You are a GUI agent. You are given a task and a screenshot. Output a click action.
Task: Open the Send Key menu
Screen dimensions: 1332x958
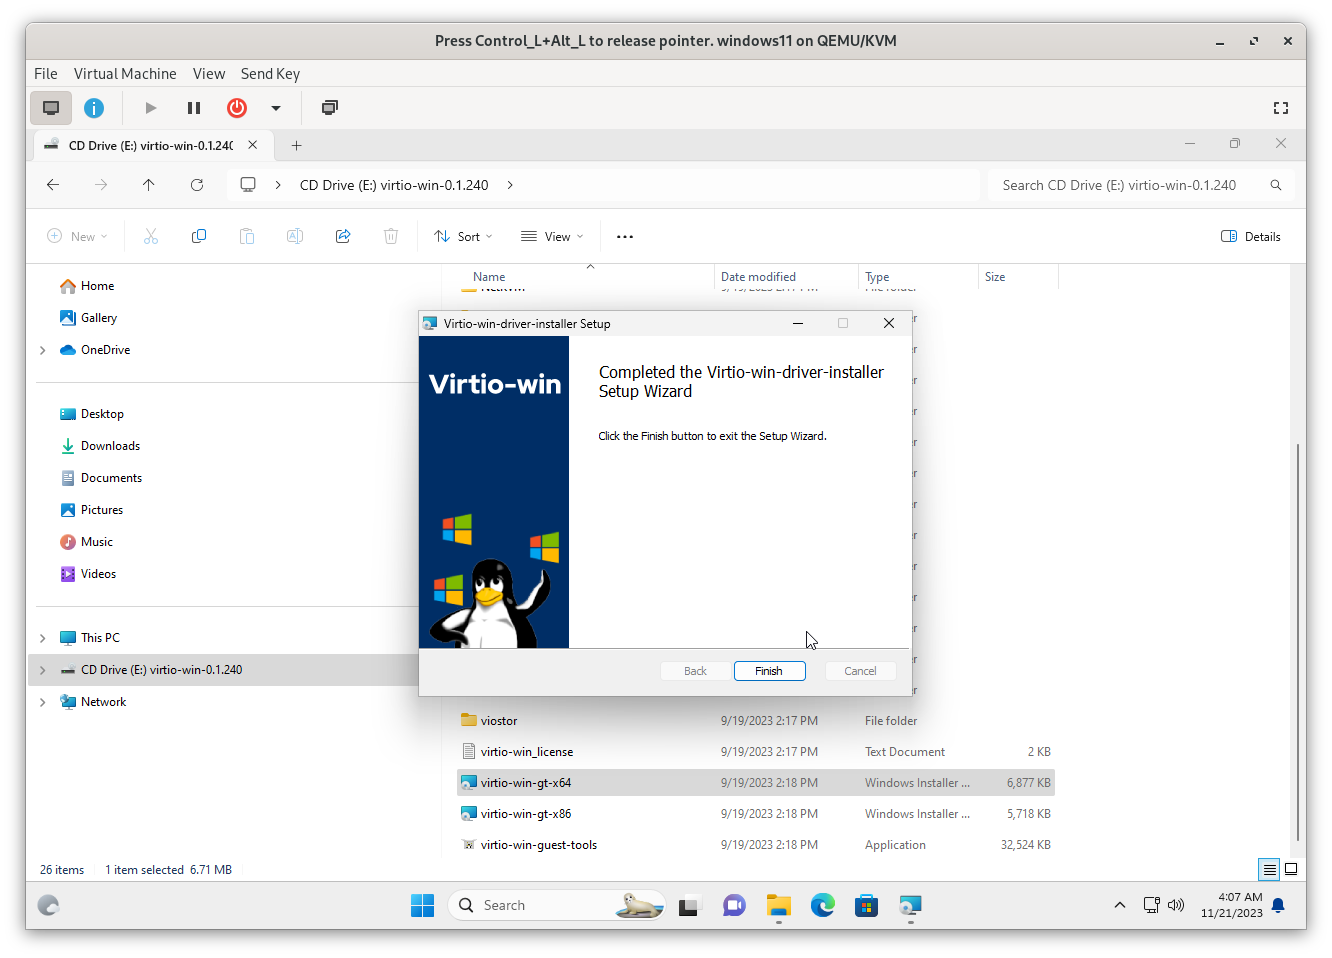tap(270, 74)
